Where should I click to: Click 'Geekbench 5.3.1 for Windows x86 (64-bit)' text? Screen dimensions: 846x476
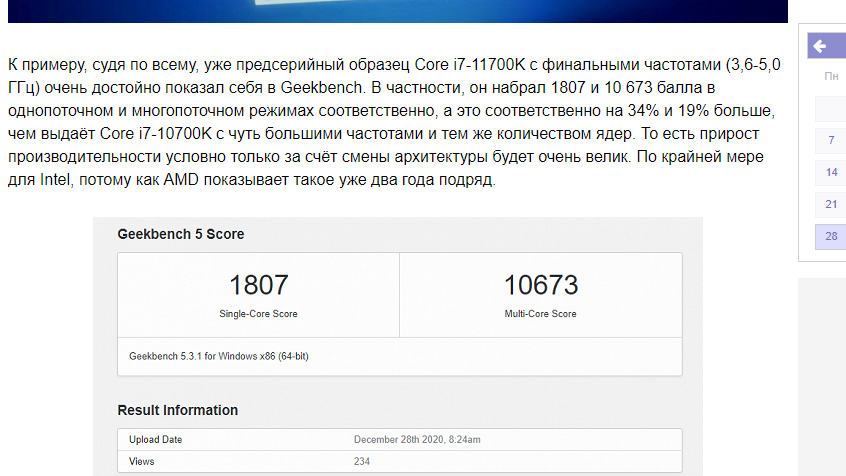pos(219,356)
